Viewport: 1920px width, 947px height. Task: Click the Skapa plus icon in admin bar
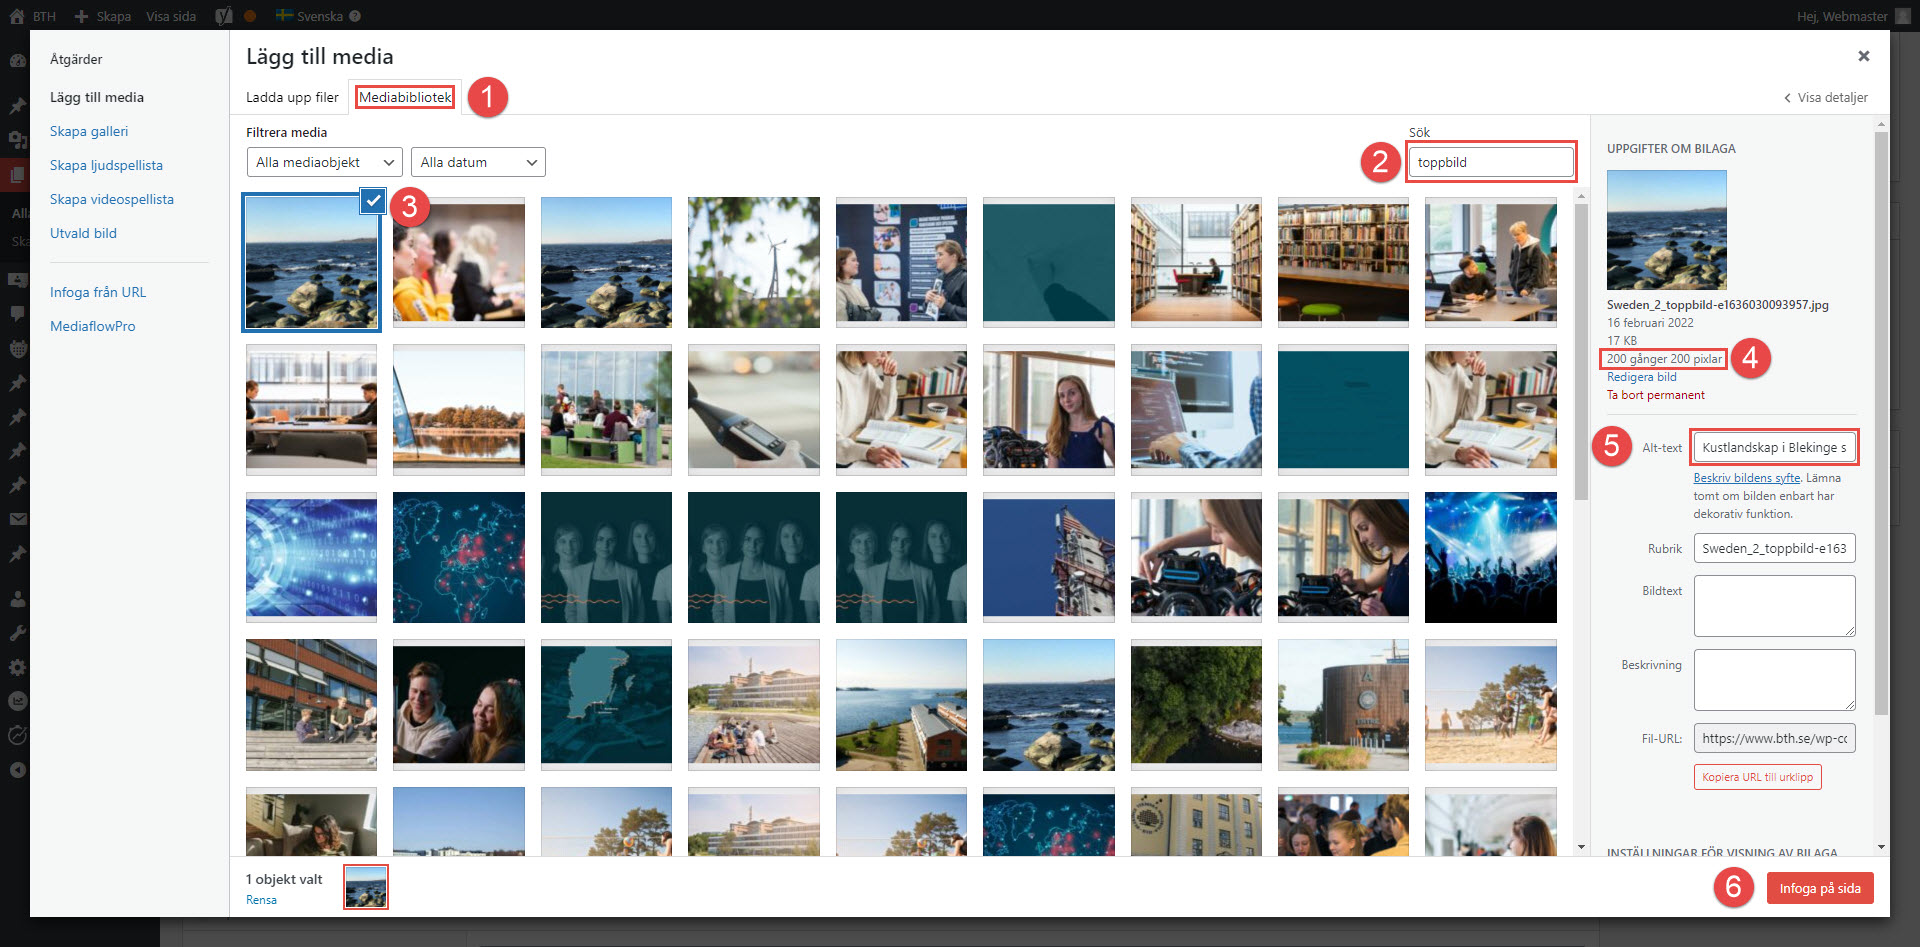pyautogui.click(x=82, y=16)
